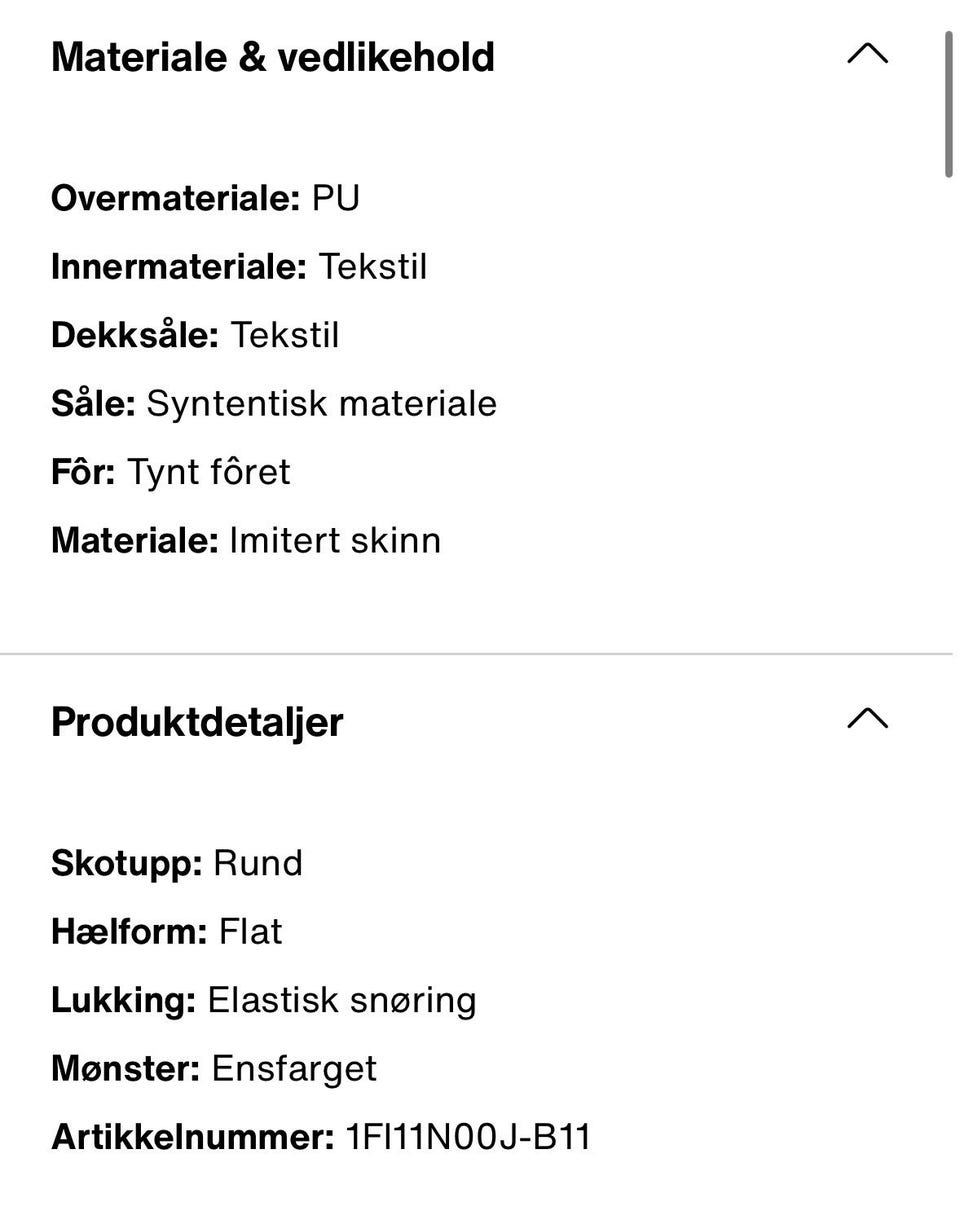Click the divider between the two sections
The image size is (960, 1211).
tap(476, 654)
